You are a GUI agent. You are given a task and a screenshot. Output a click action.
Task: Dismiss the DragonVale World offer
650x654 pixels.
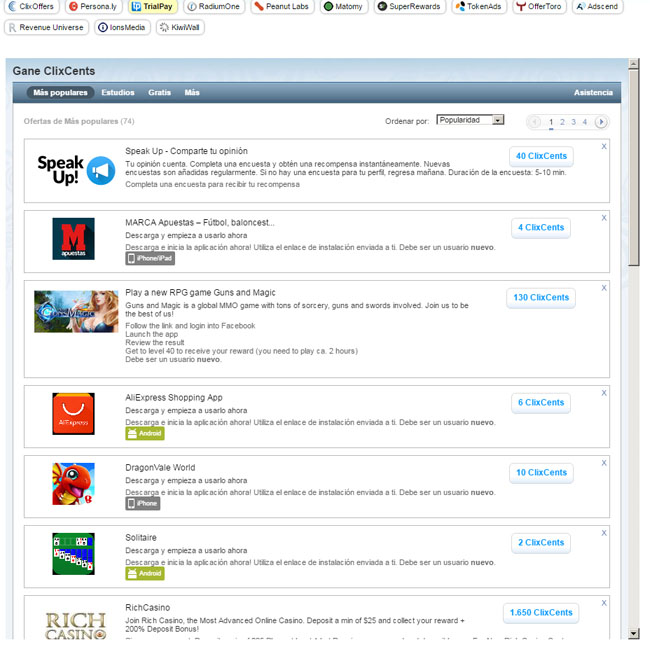pyautogui.click(x=604, y=463)
